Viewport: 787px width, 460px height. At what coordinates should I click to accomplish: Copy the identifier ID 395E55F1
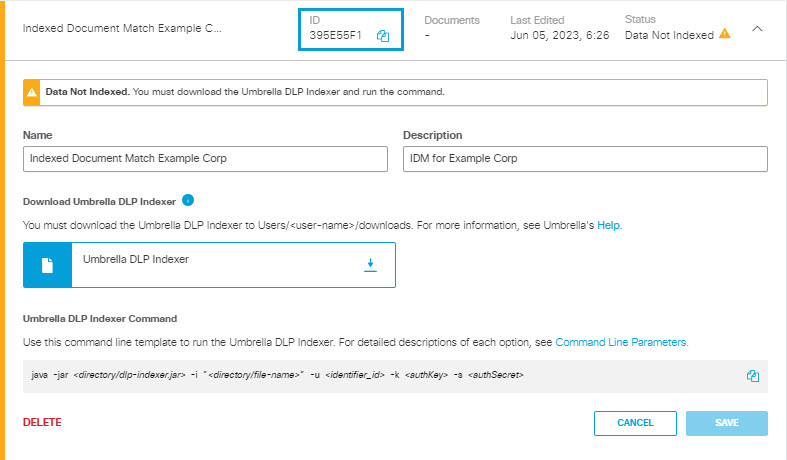383,36
